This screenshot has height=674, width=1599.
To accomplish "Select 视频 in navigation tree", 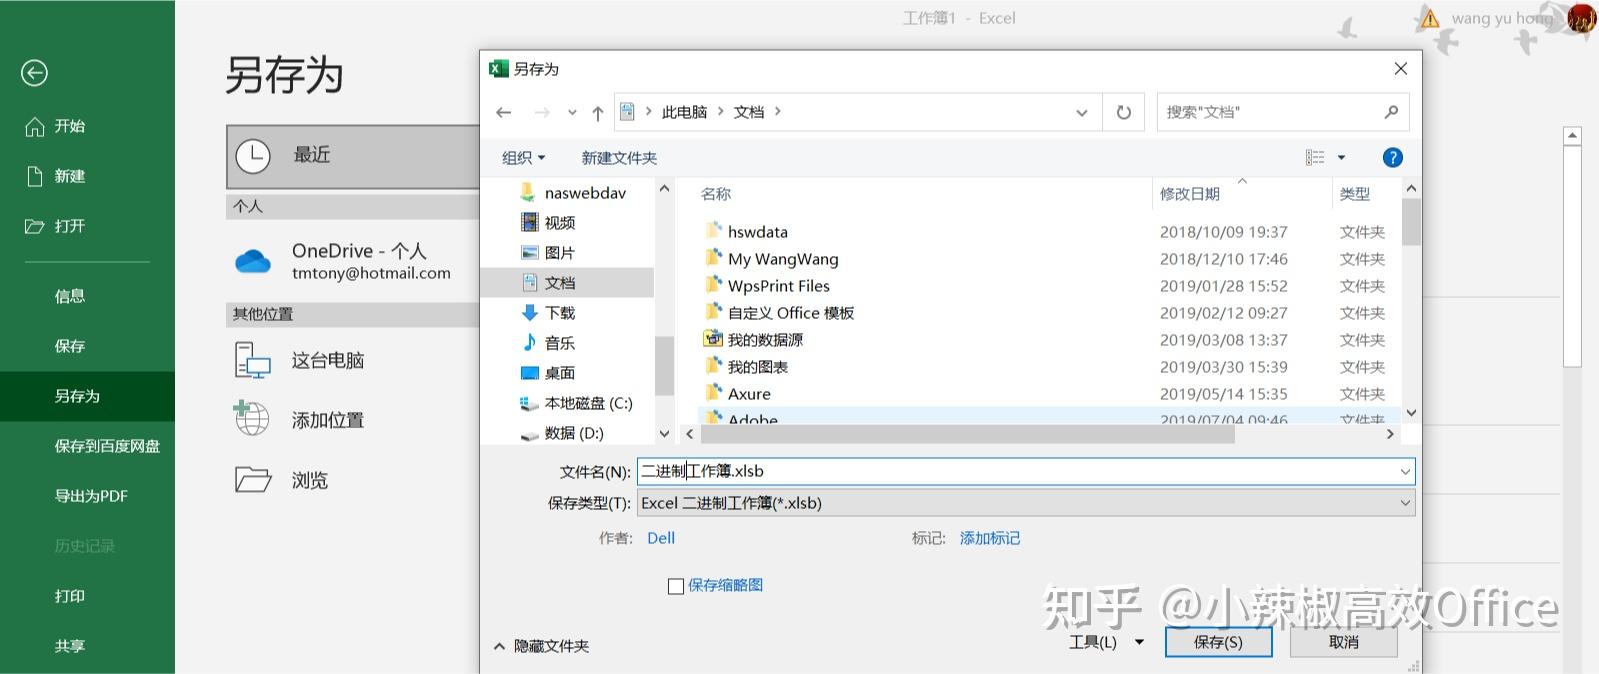I will (x=559, y=223).
